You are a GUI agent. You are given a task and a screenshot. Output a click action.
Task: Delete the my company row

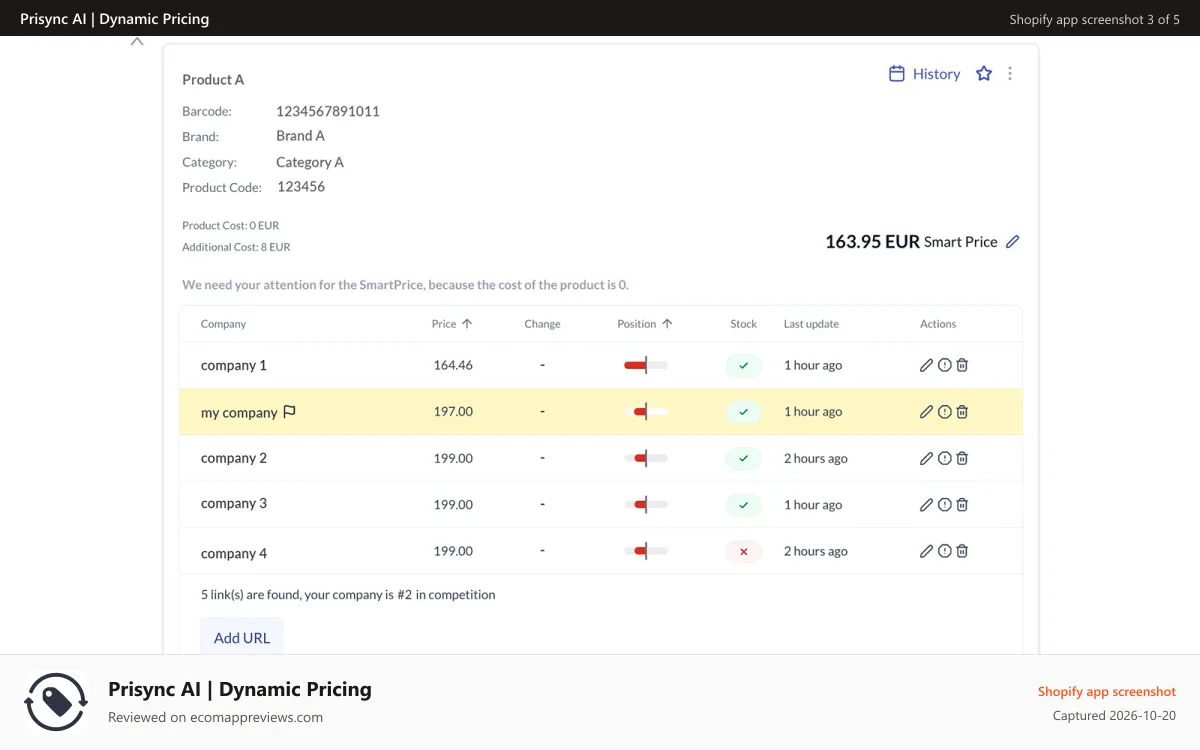click(x=962, y=412)
